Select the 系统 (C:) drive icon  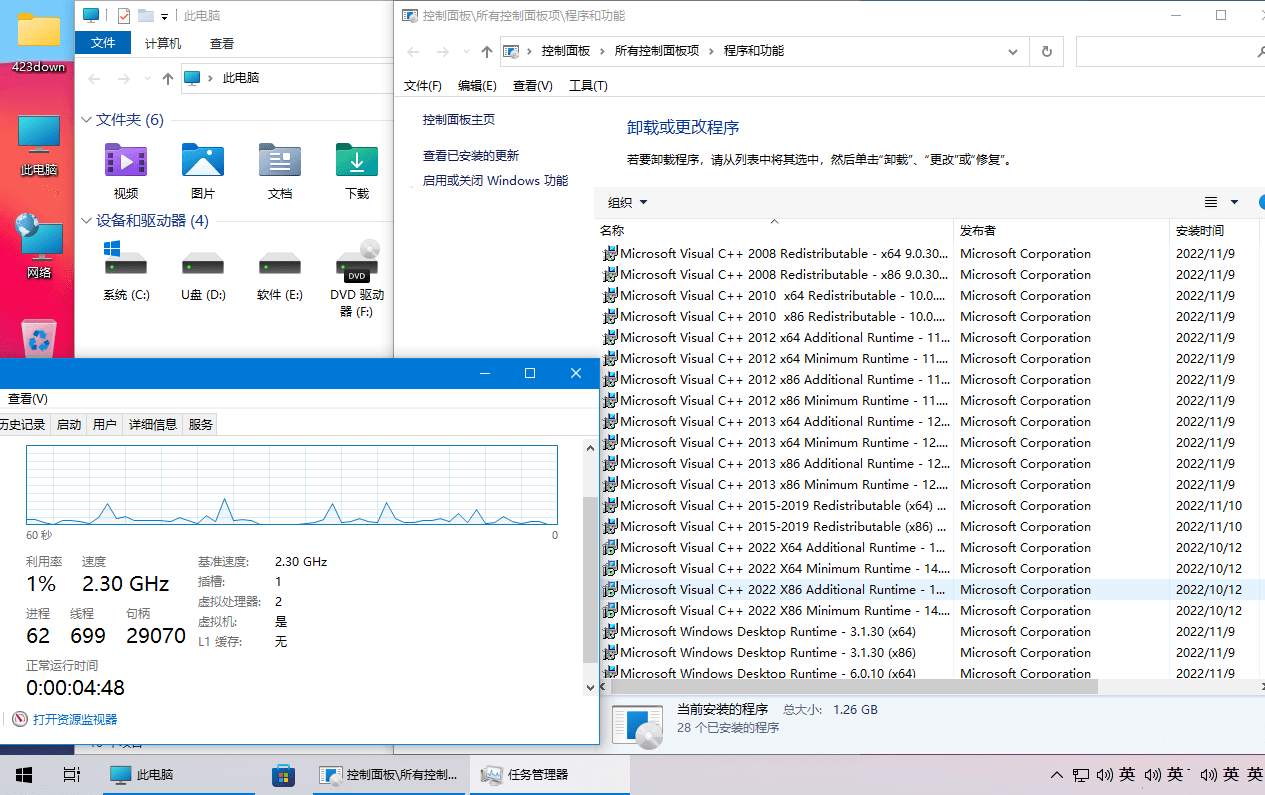[126, 264]
